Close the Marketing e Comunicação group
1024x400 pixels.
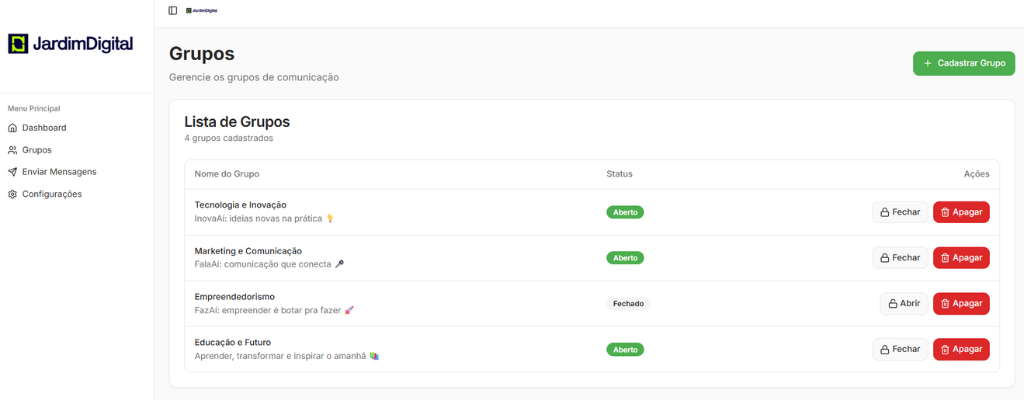tap(900, 258)
